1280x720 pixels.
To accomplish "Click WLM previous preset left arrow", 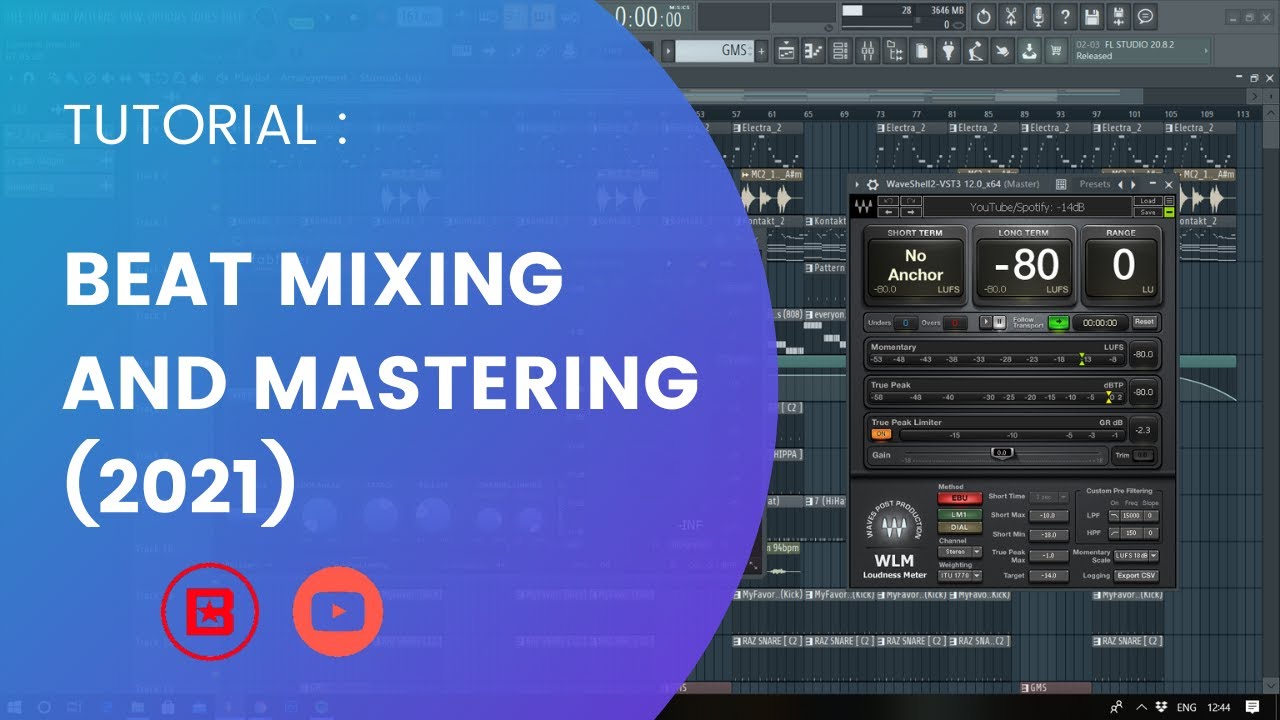I will coord(888,212).
